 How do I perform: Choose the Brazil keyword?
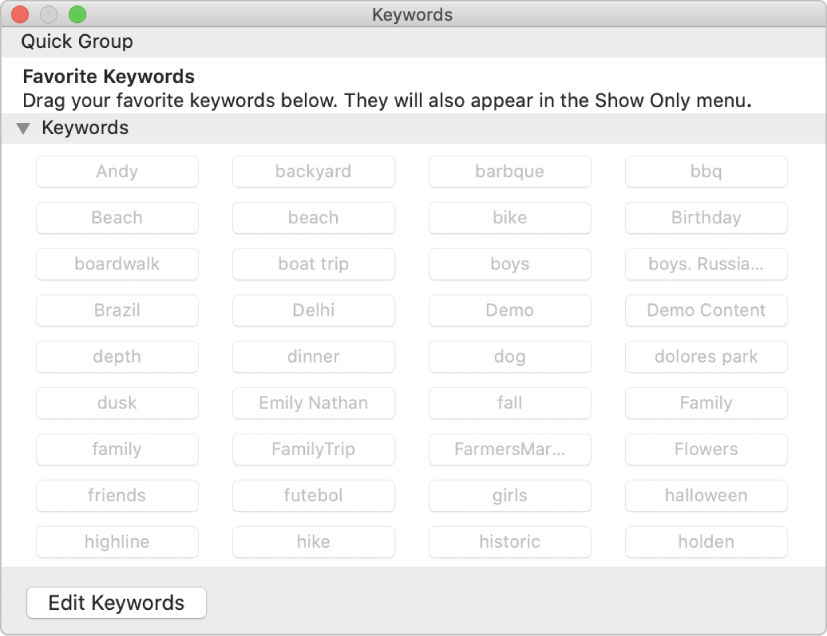click(x=117, y=311)
